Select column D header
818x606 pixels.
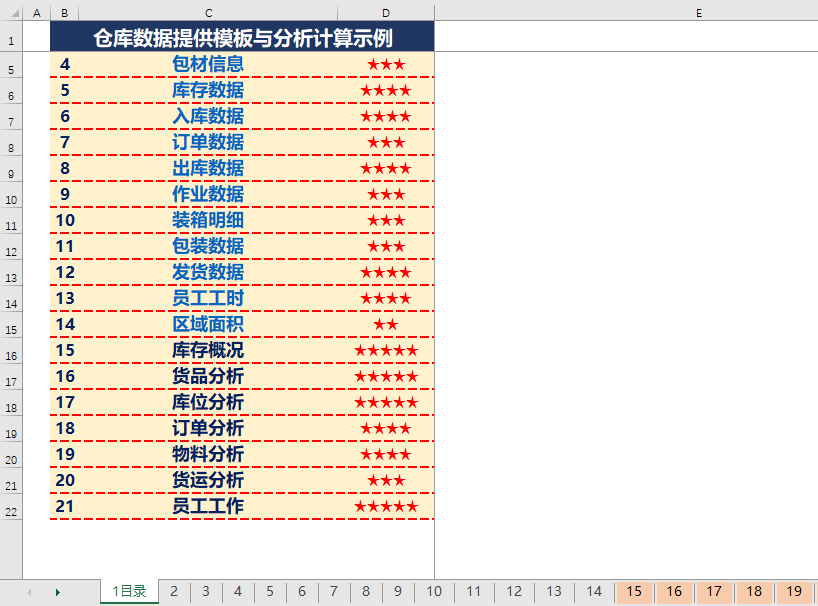pos(386,13)
